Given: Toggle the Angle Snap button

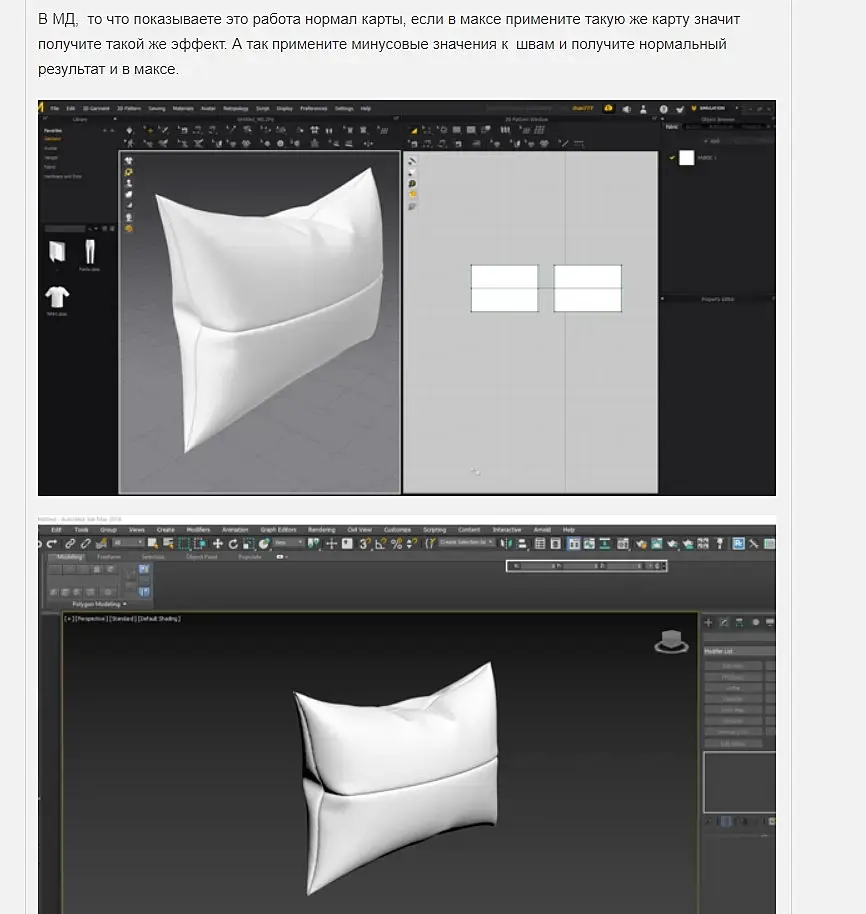Looking at the screenshot, I should pos(381,544).
